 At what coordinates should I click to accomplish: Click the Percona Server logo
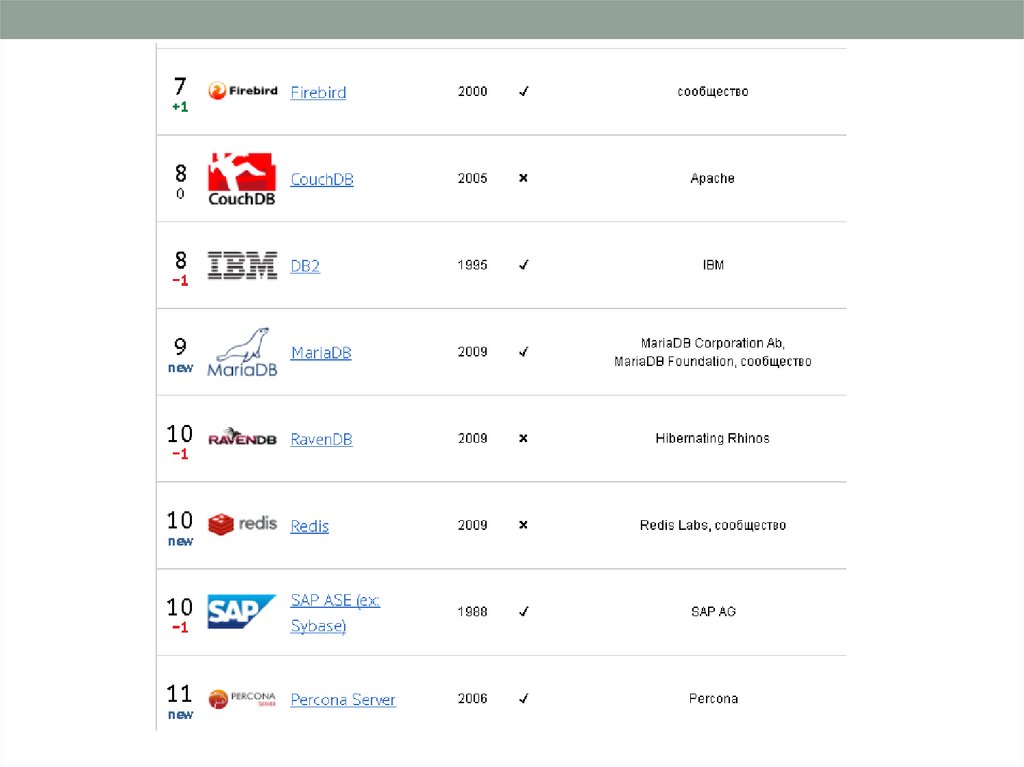(x=242, y=699)
